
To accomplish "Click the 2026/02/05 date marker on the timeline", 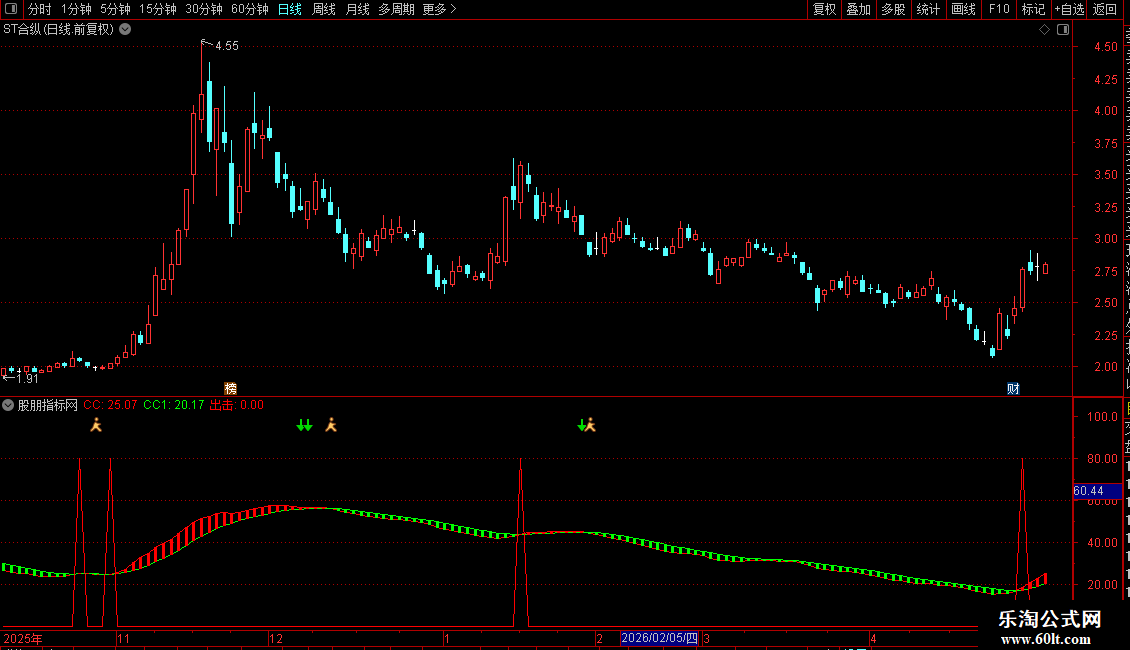I will (659, 638).
